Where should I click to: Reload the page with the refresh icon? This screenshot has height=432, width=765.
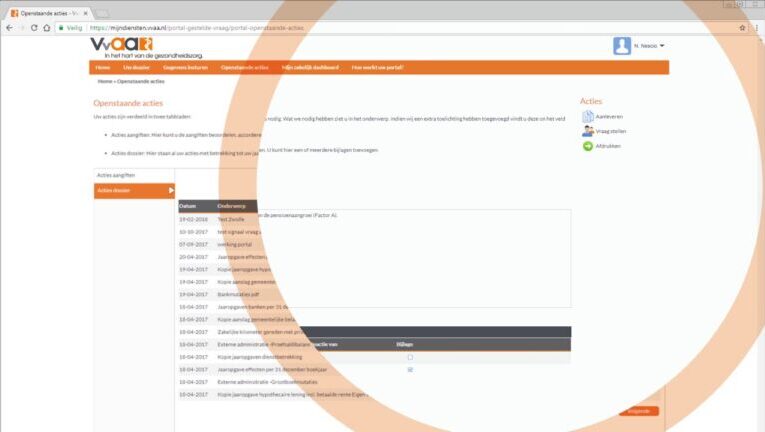(34, 28)
